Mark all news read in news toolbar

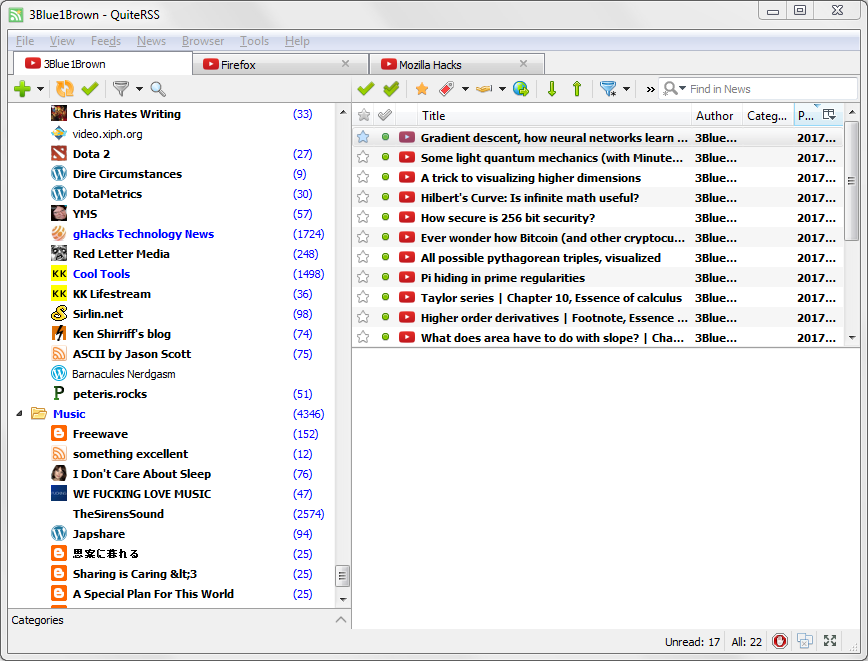(391, 89)
